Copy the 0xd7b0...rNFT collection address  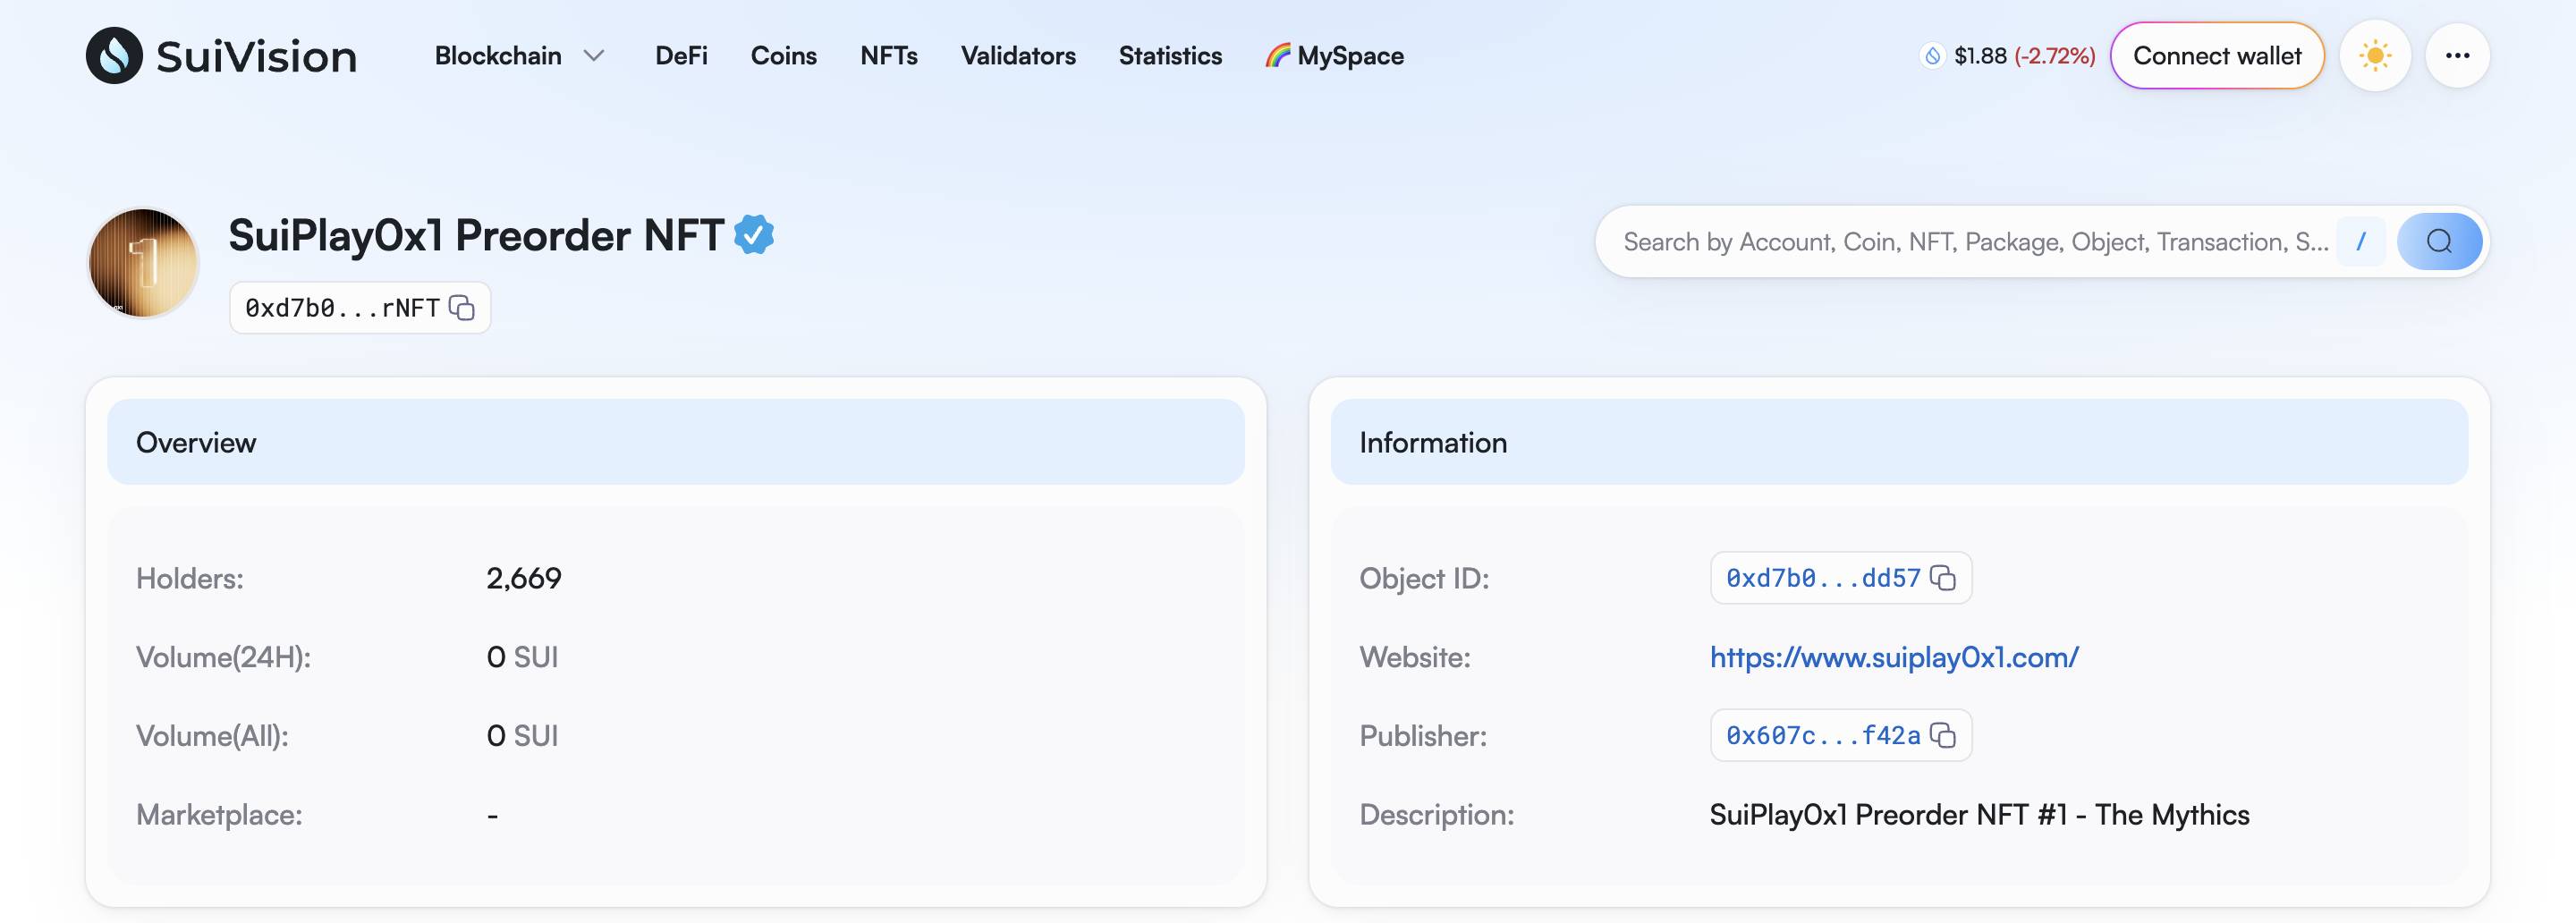462,308
